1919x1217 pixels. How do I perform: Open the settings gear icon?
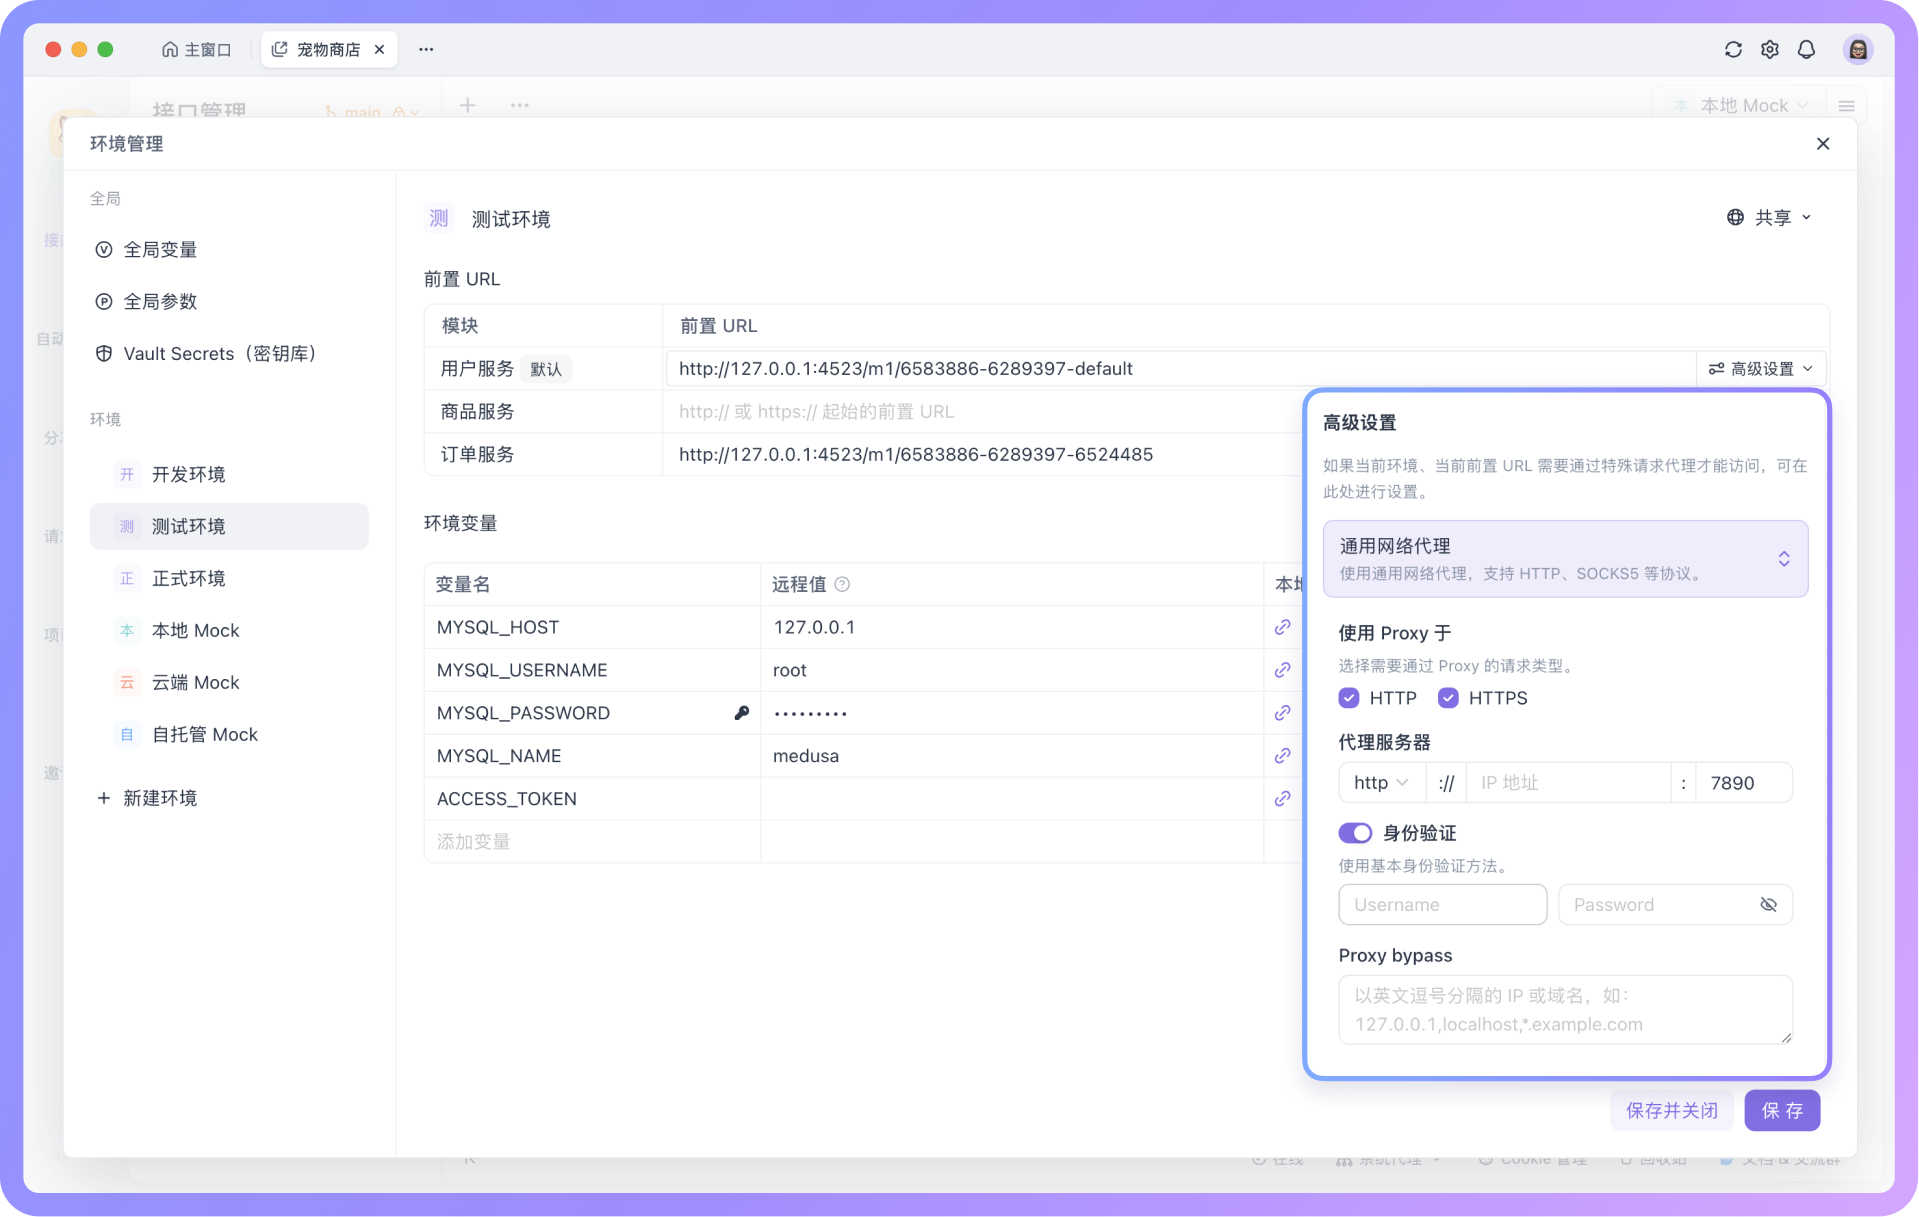click(x=1770, y=49)
